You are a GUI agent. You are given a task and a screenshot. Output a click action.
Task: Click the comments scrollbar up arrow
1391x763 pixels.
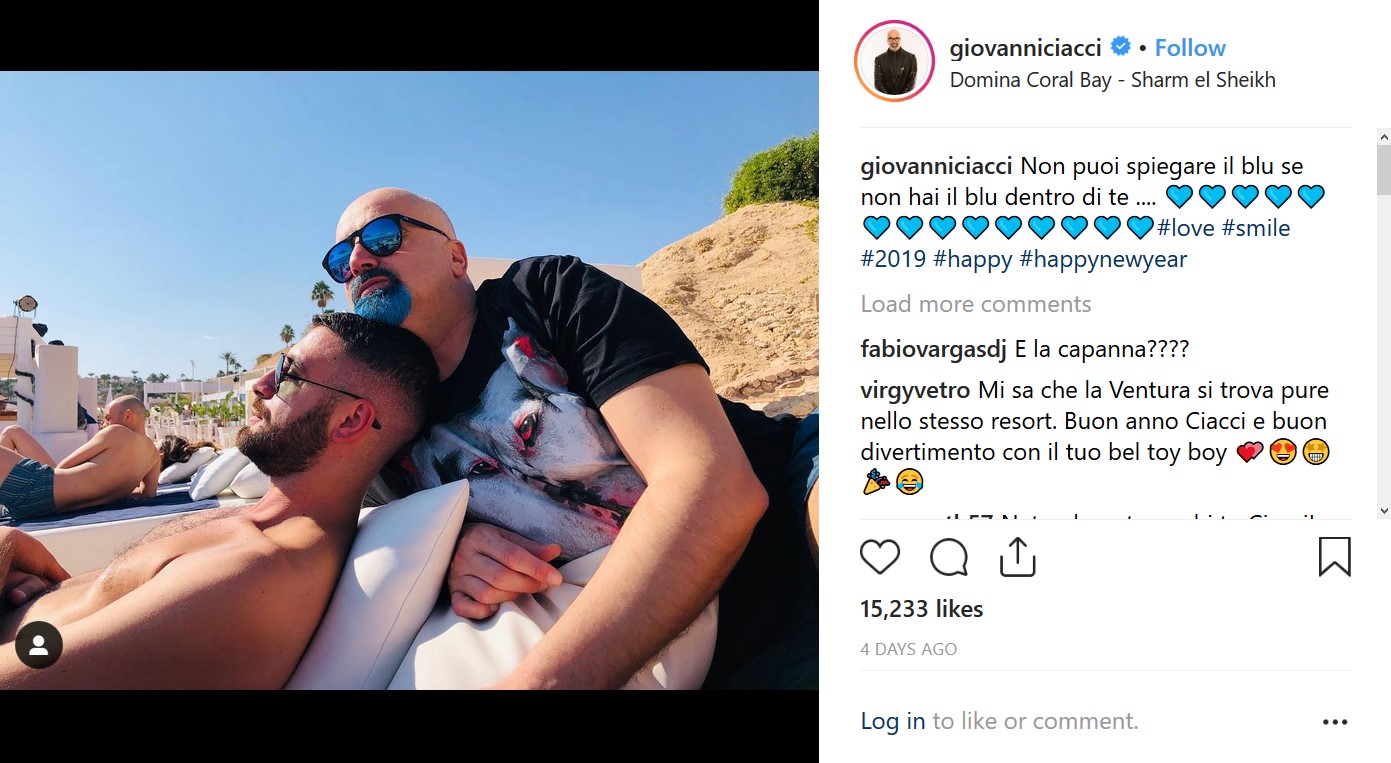(x=1384, y=136)
